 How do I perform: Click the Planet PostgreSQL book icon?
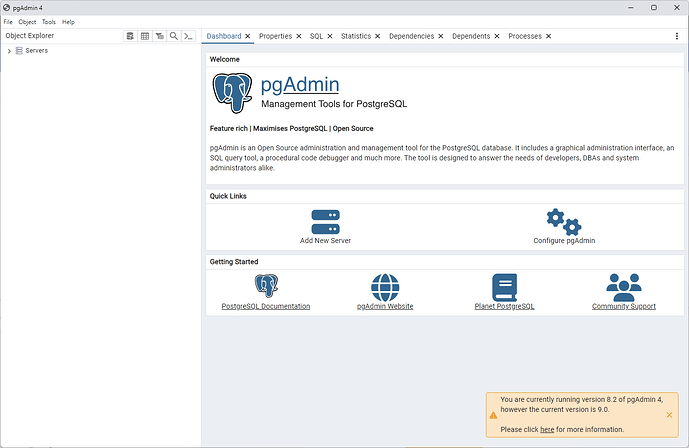pos(504,288)
